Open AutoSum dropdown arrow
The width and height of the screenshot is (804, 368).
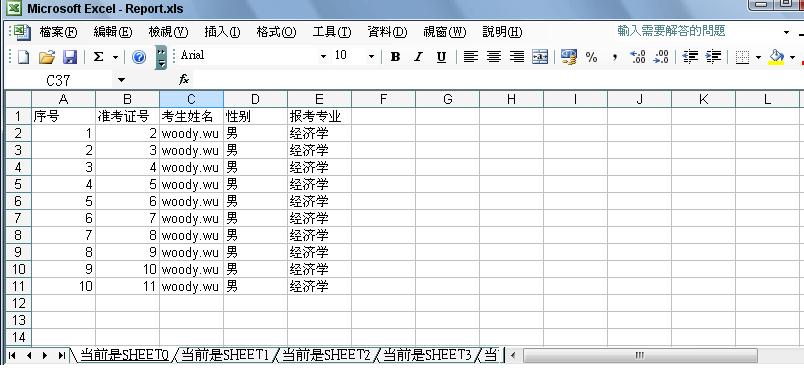click(x=115, y=57)
